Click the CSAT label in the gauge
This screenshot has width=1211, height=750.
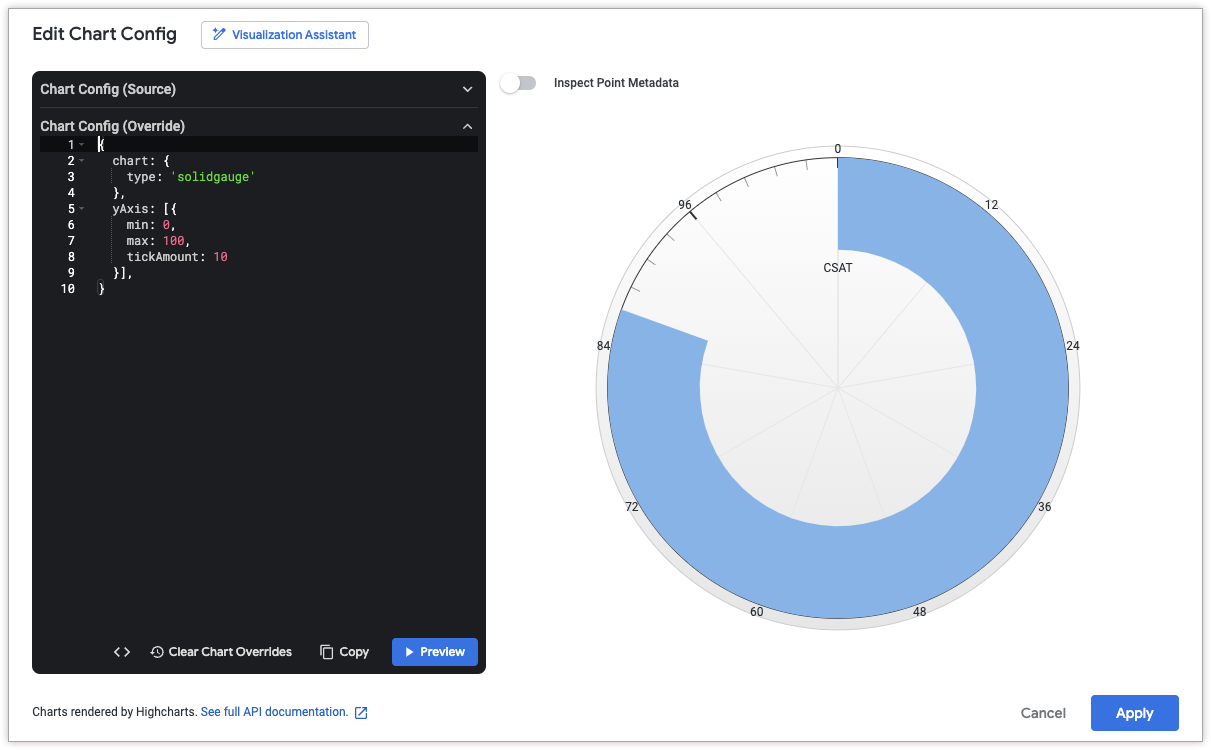(x=837, y=268)
